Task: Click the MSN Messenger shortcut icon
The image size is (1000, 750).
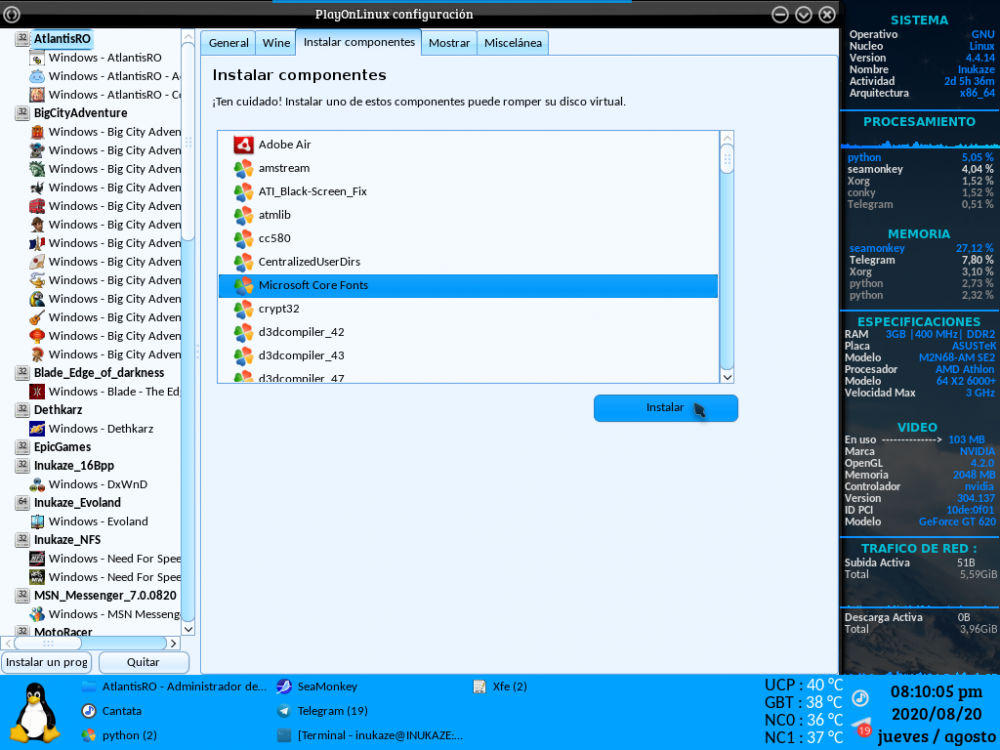Action: pos(37,614)
